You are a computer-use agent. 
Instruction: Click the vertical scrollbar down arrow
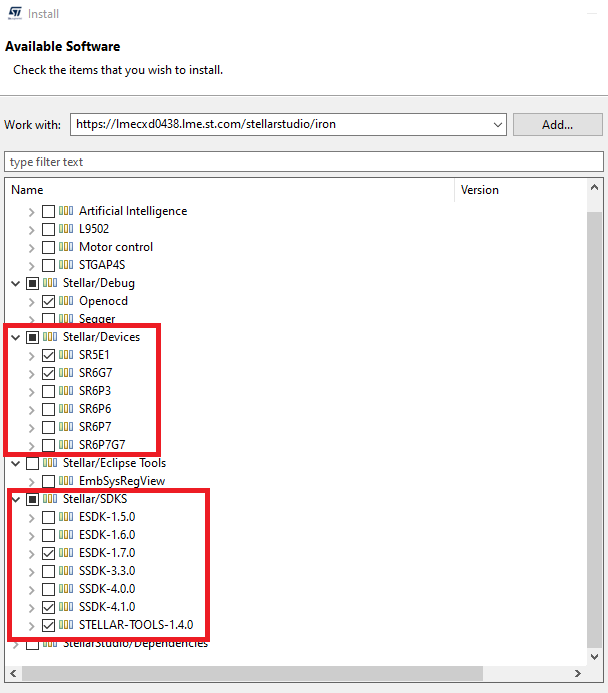tap(594, 656)
